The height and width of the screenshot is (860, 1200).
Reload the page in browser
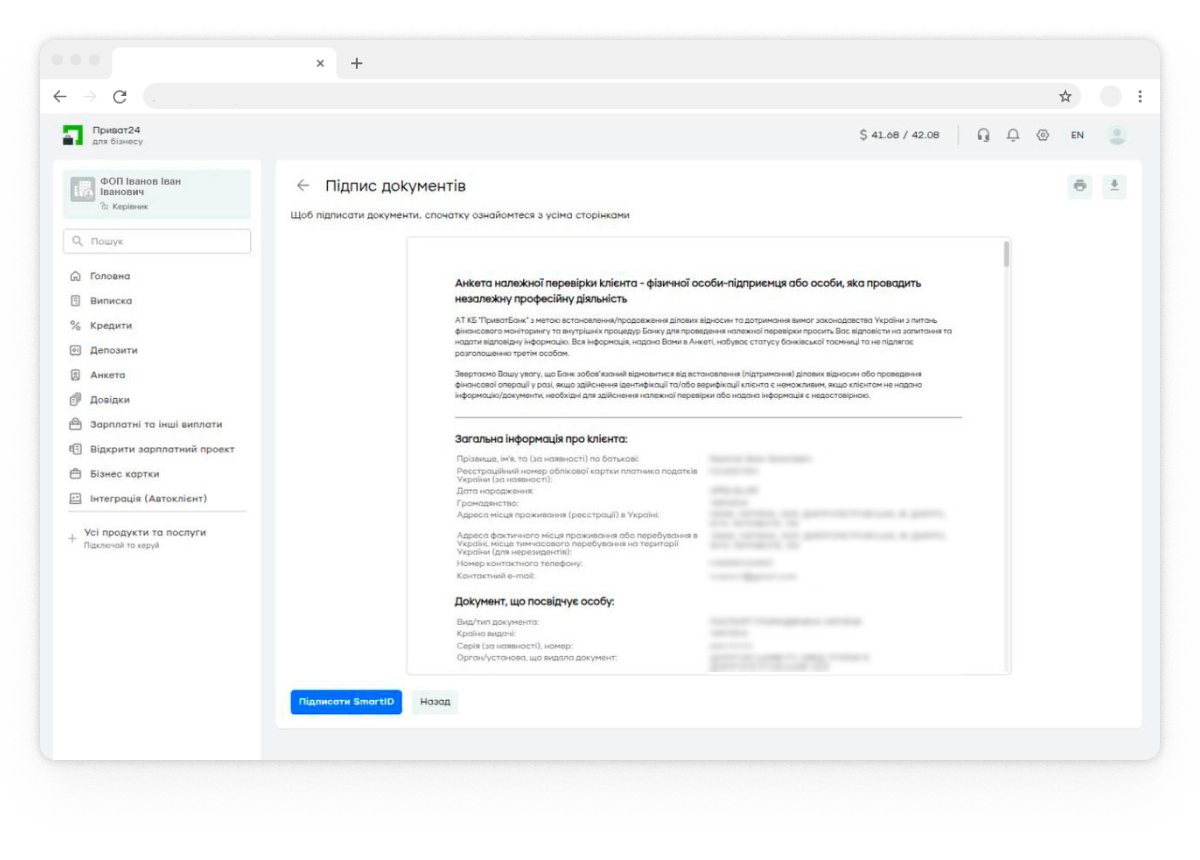pyautogui.click(x=120, y=97)
